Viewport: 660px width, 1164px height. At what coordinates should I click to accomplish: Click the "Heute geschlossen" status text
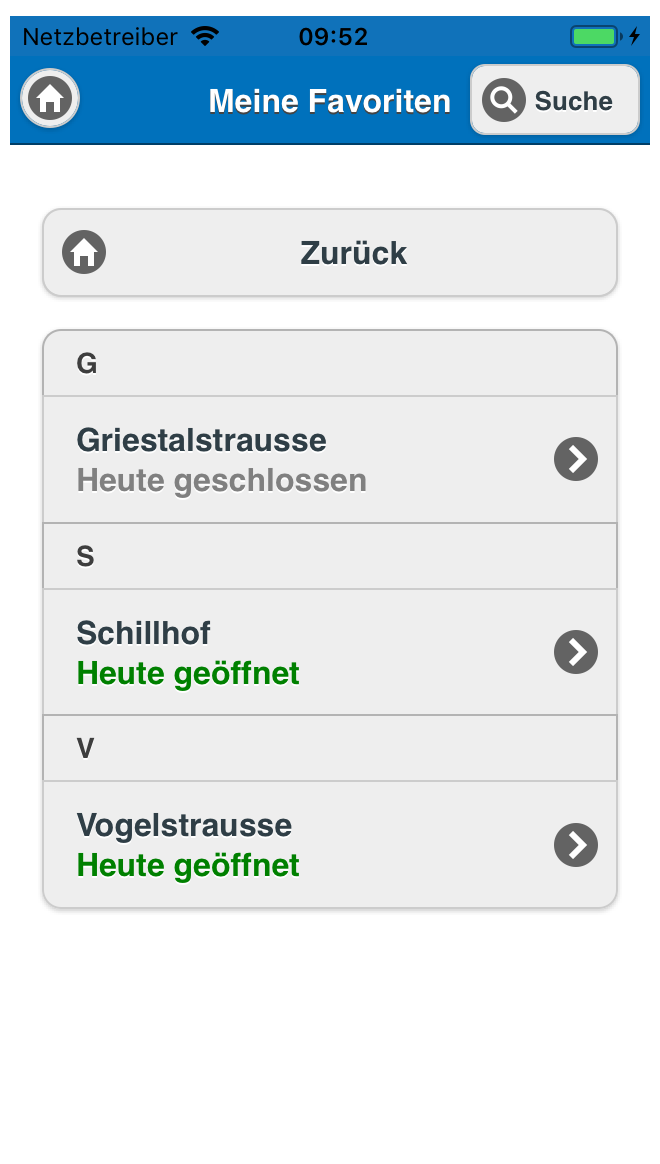(222, 481)
